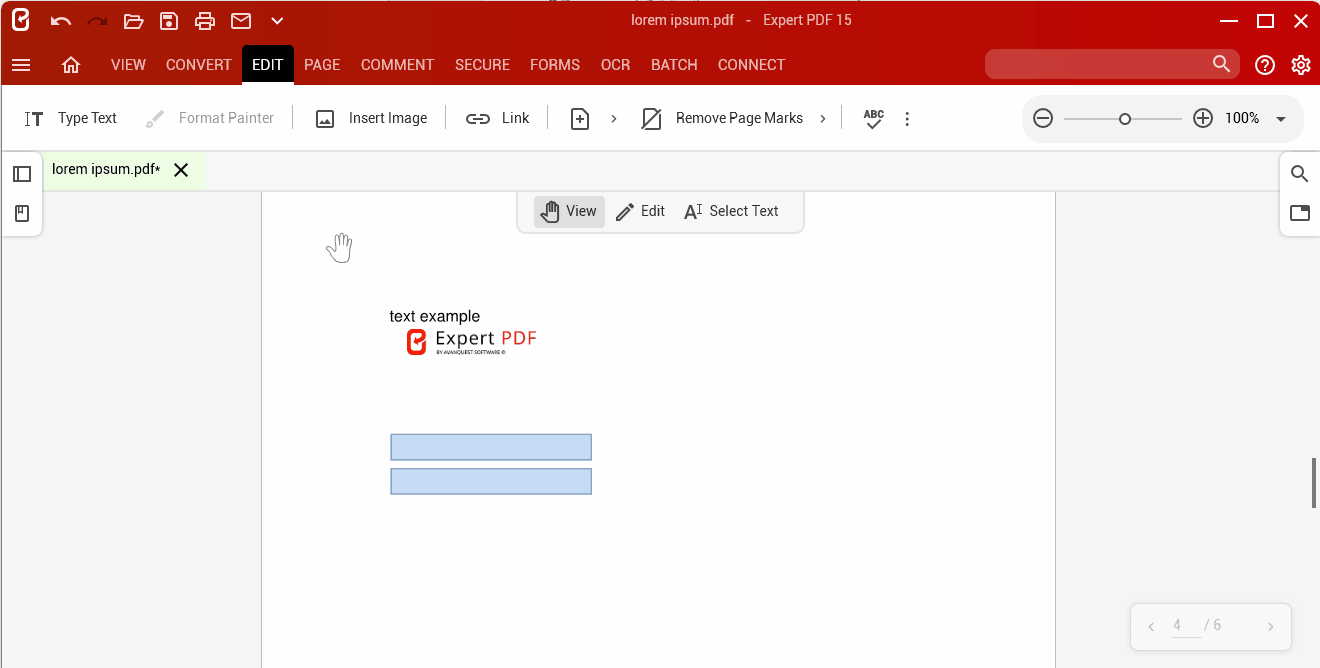Expand arrow next to add page icon
Image resolution: width=1320 pixels, height=668 pixels.
click(614, 119)
